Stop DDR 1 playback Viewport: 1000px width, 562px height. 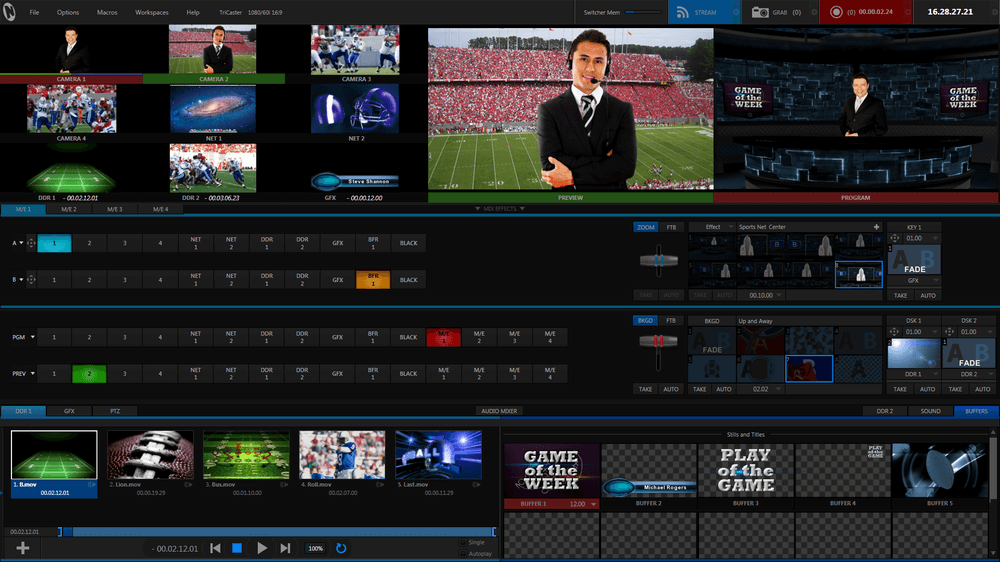[x=238, y=548]
